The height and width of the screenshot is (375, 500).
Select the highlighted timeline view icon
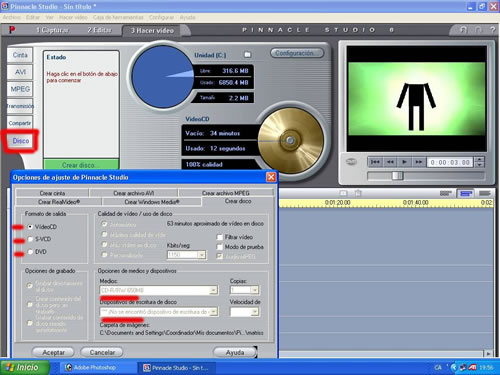point(466,193)
